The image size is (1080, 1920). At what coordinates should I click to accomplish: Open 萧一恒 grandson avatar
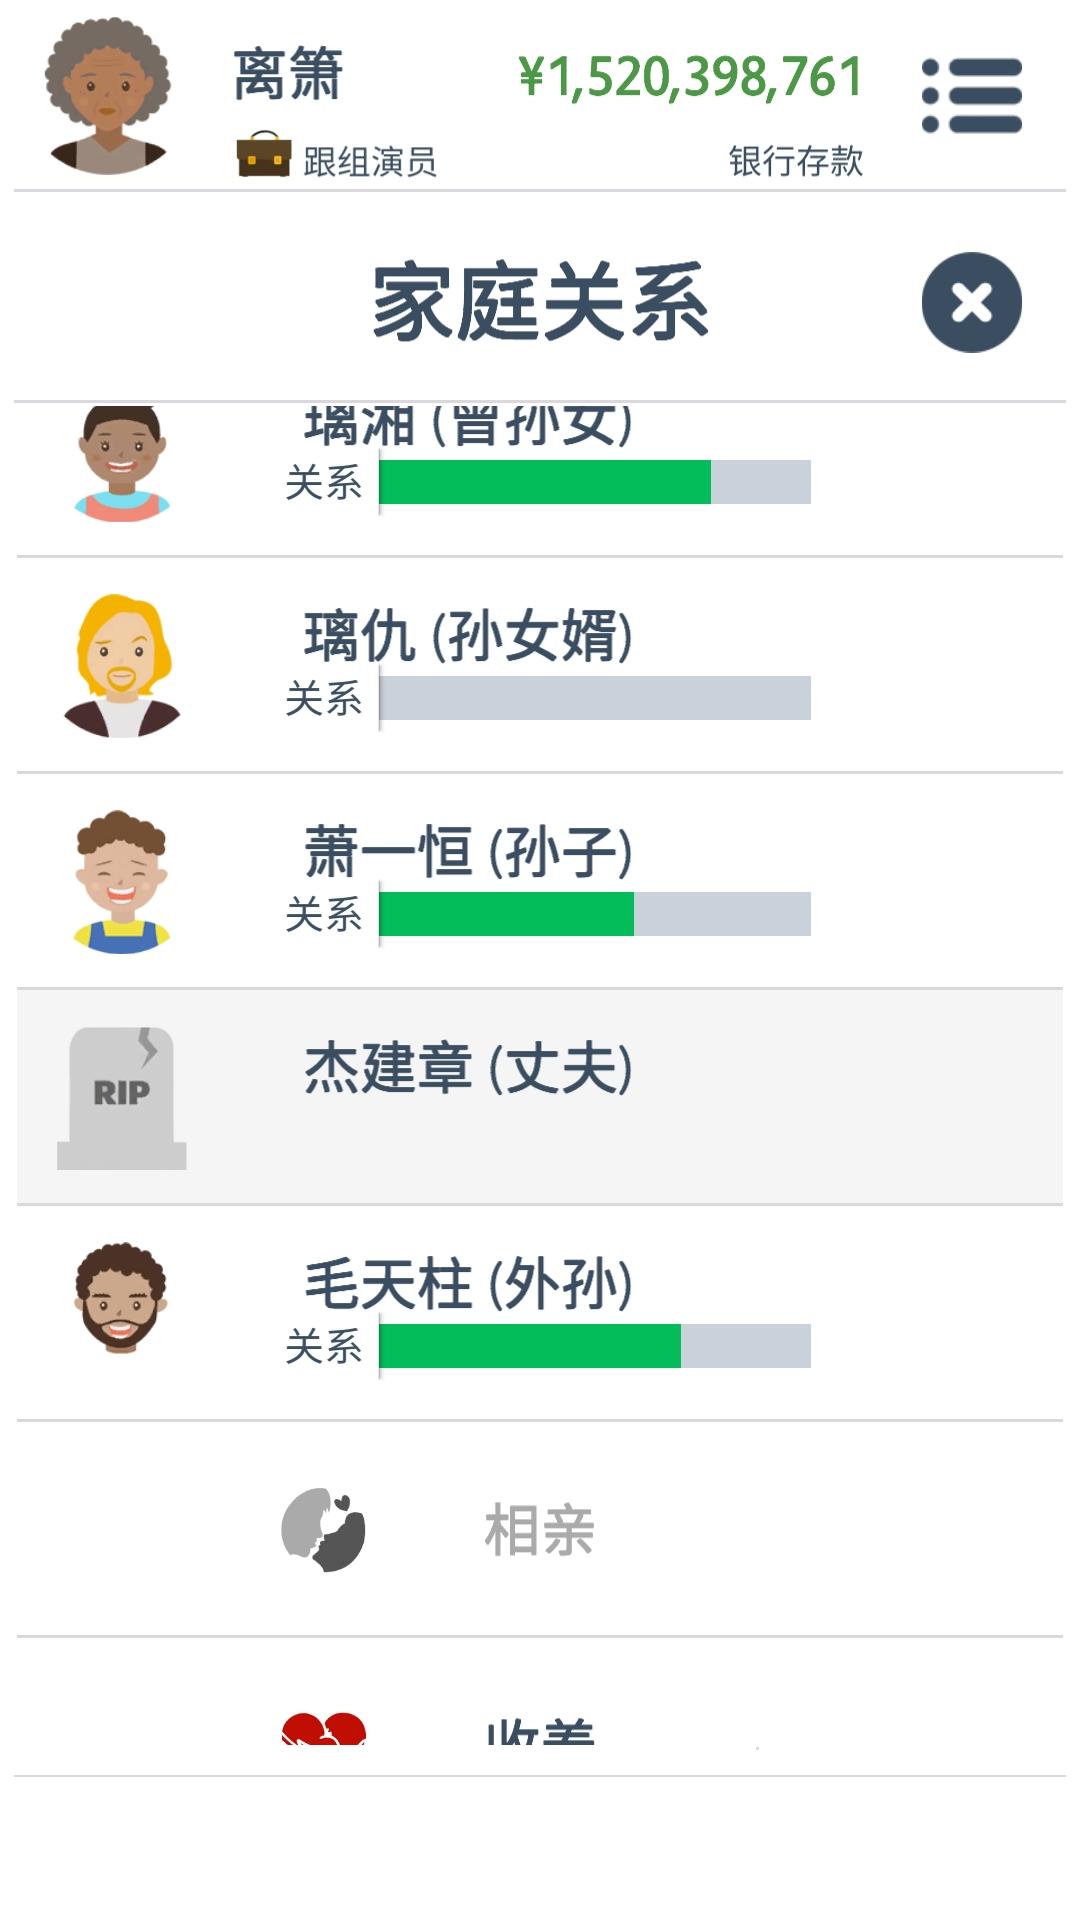coord(122,882)
